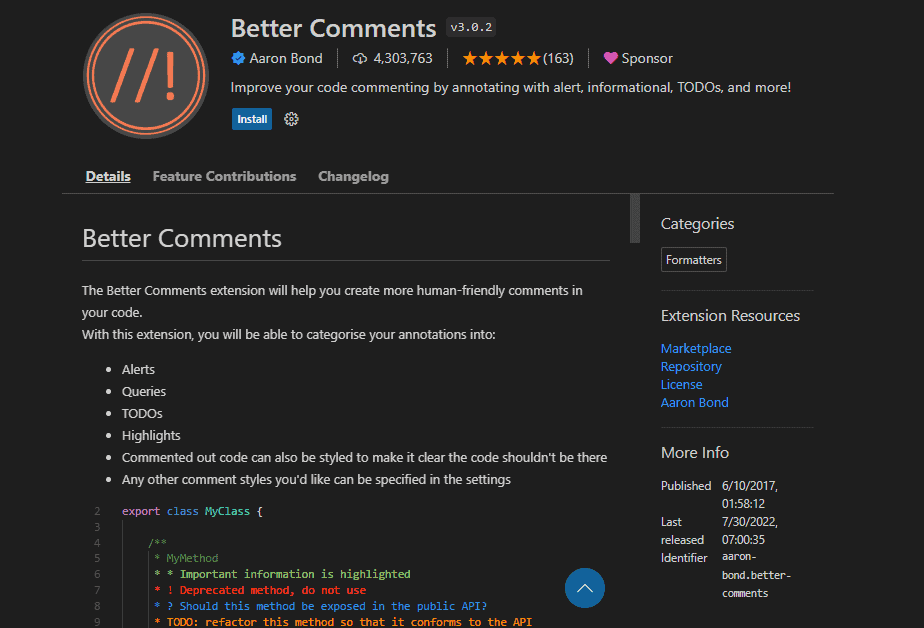This screenshot has width=924, height=628.
Task: Click the Categories heading
Action: 697,224
